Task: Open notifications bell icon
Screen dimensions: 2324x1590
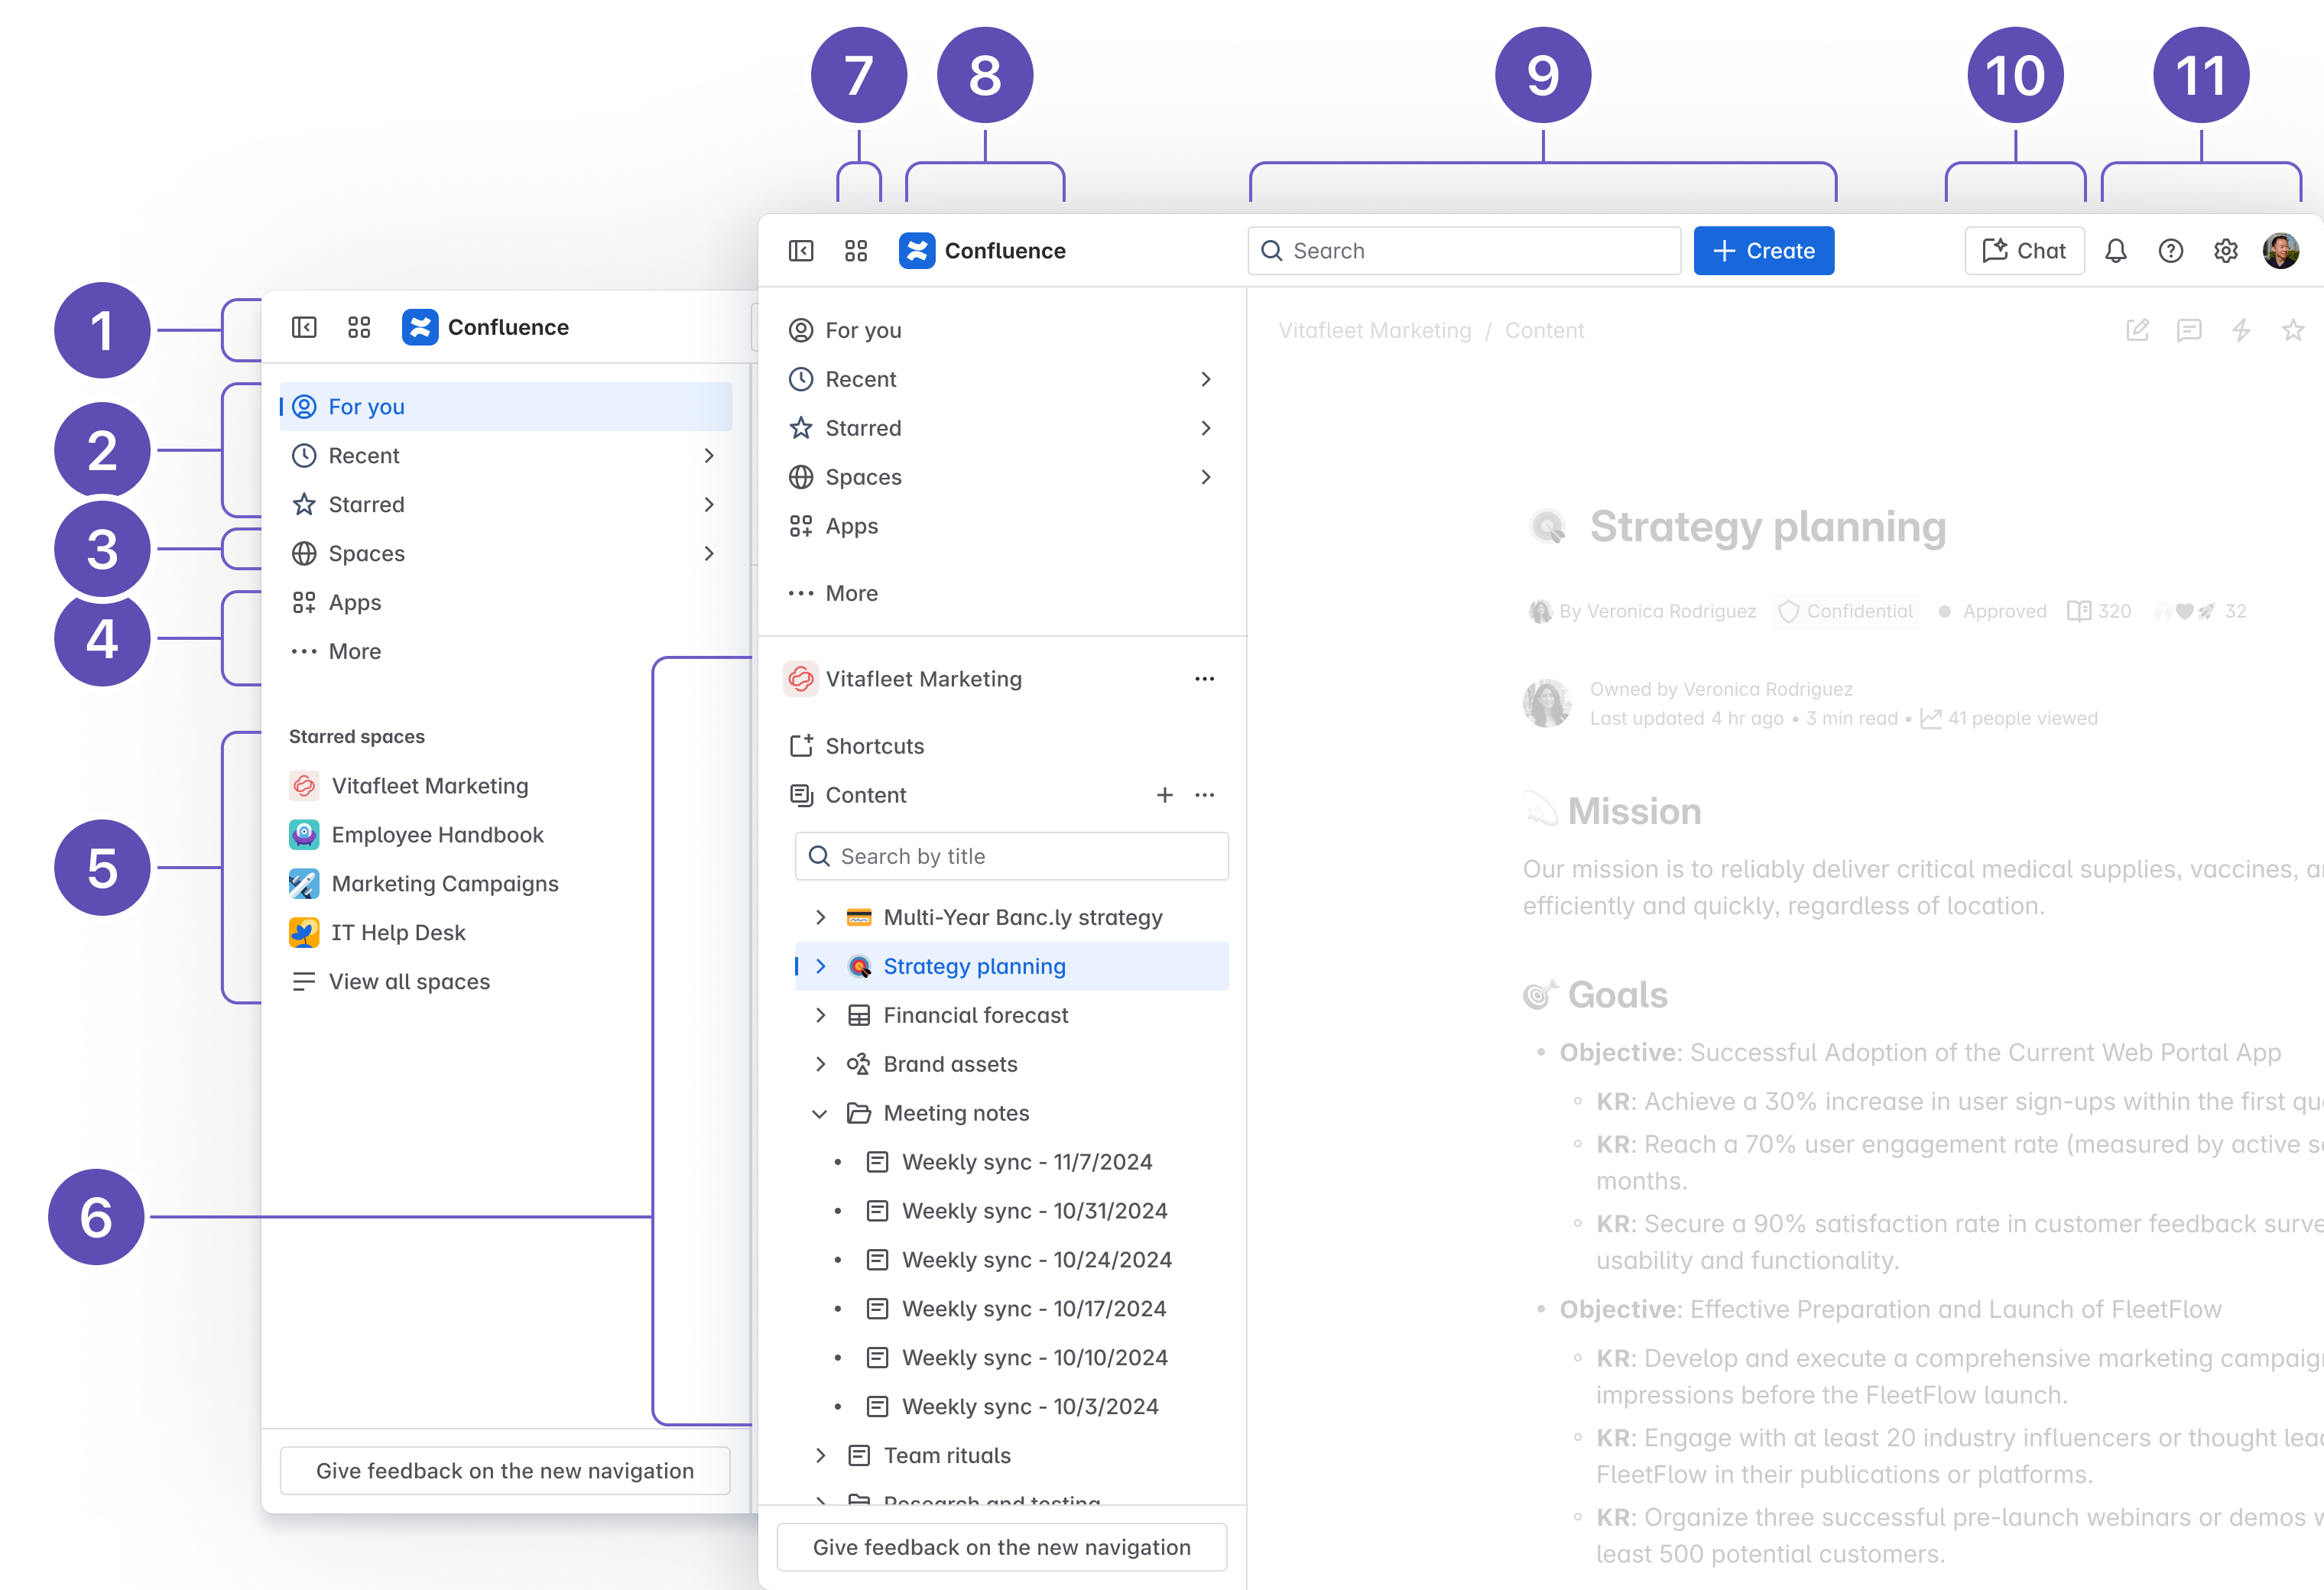Action: (2116, 251)
